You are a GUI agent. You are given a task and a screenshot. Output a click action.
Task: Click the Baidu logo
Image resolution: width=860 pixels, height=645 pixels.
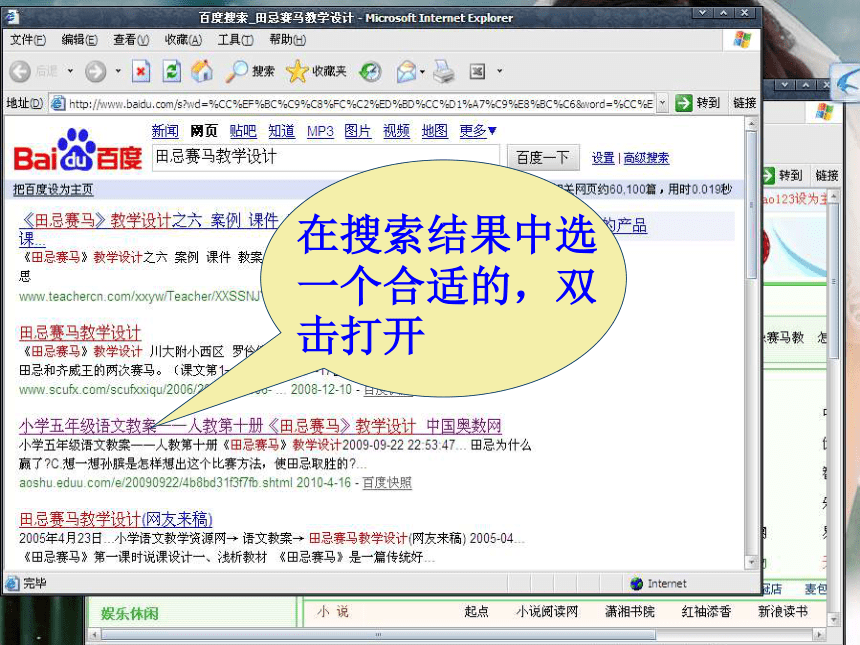click(78, 150)
